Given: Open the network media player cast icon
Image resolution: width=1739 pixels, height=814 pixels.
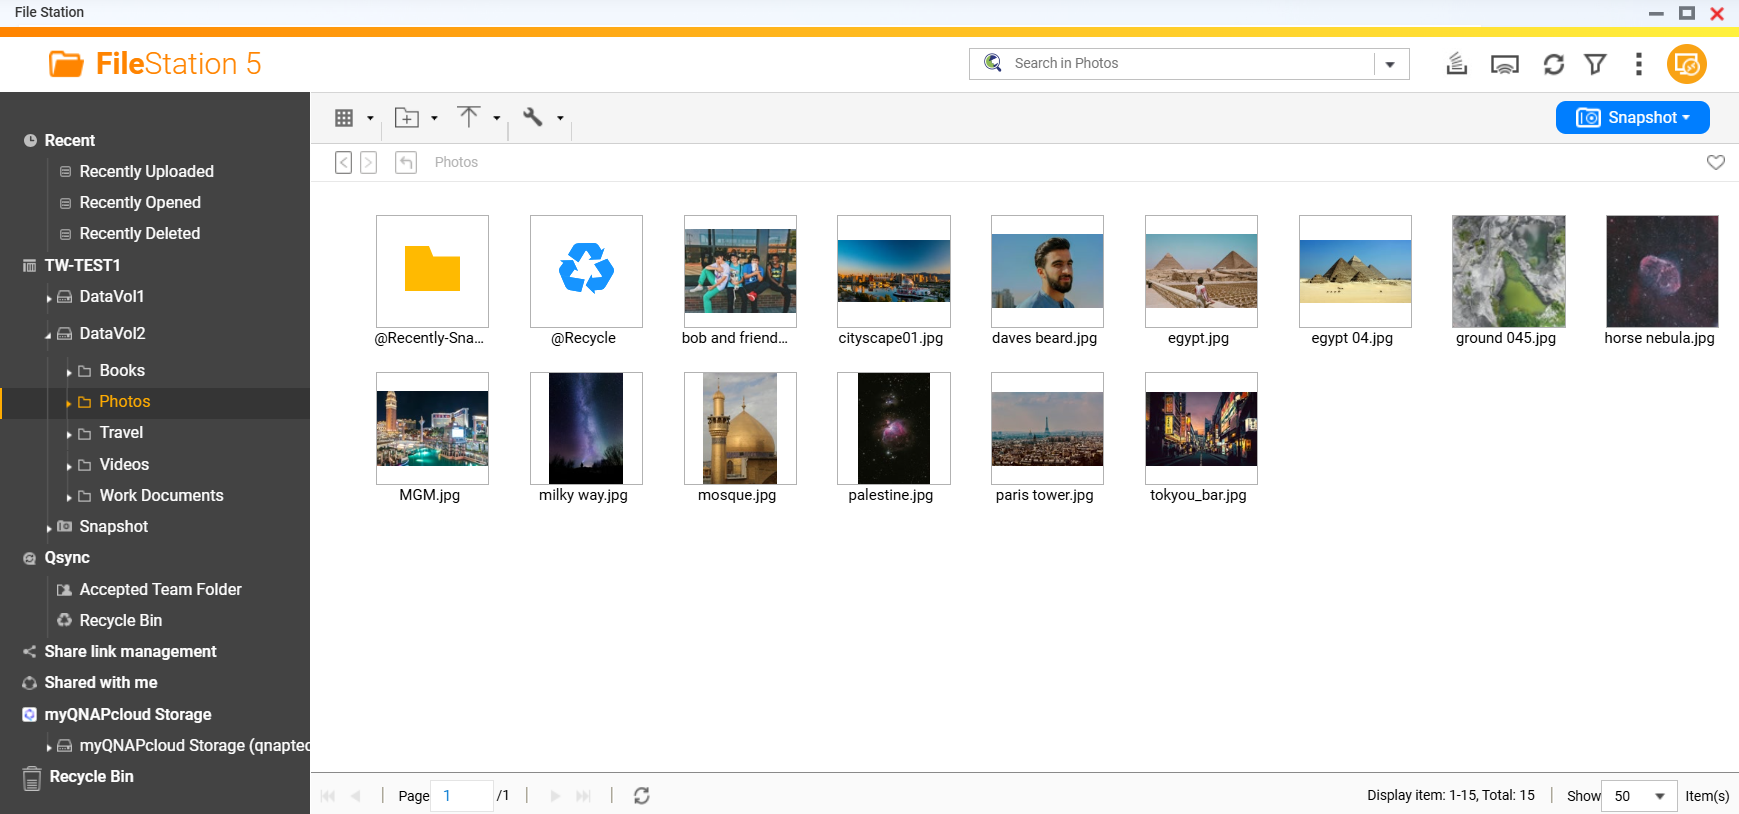Looking at the screenshot, I should coord(1505,64).
